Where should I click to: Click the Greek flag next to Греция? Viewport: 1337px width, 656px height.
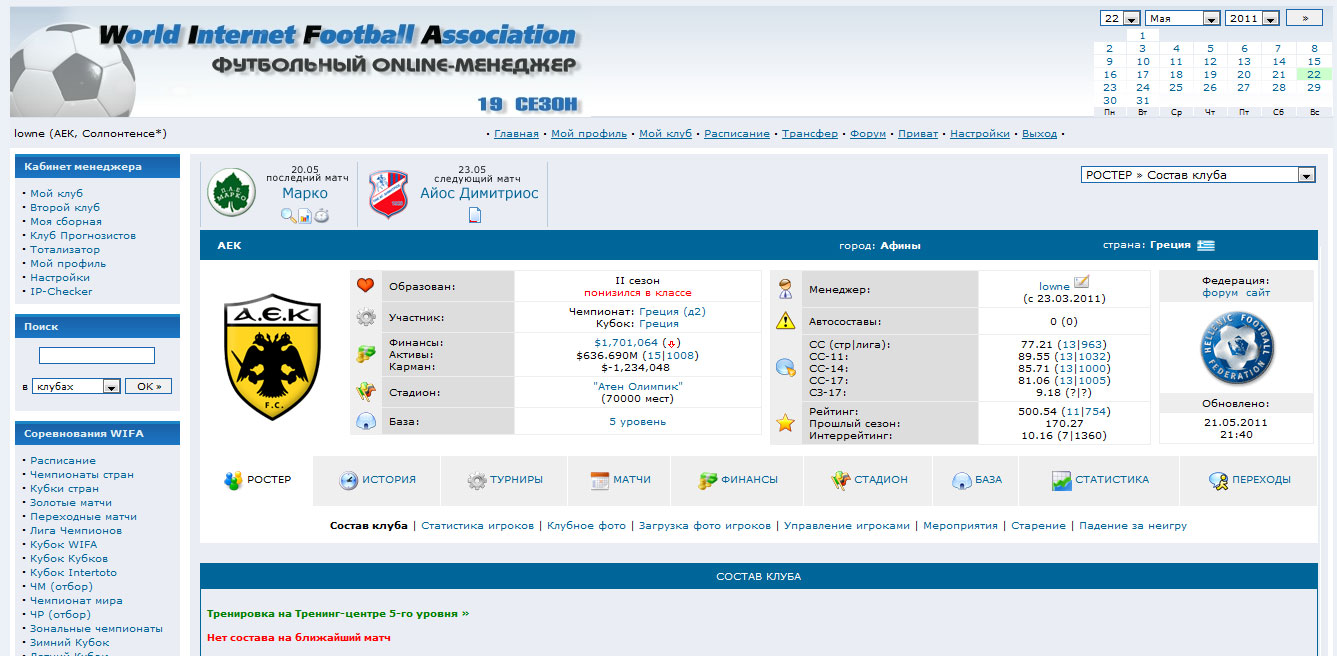click(1206, 245)
